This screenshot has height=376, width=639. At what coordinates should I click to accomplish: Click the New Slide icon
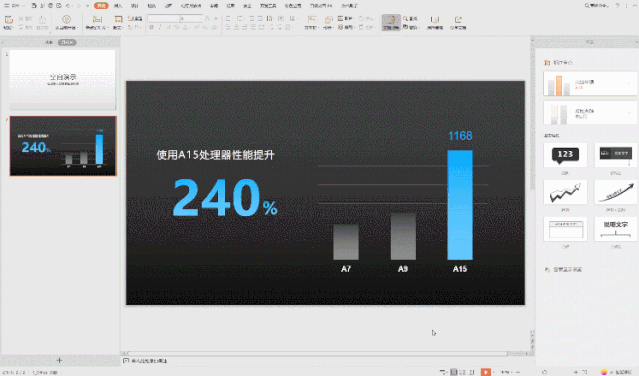97,19
